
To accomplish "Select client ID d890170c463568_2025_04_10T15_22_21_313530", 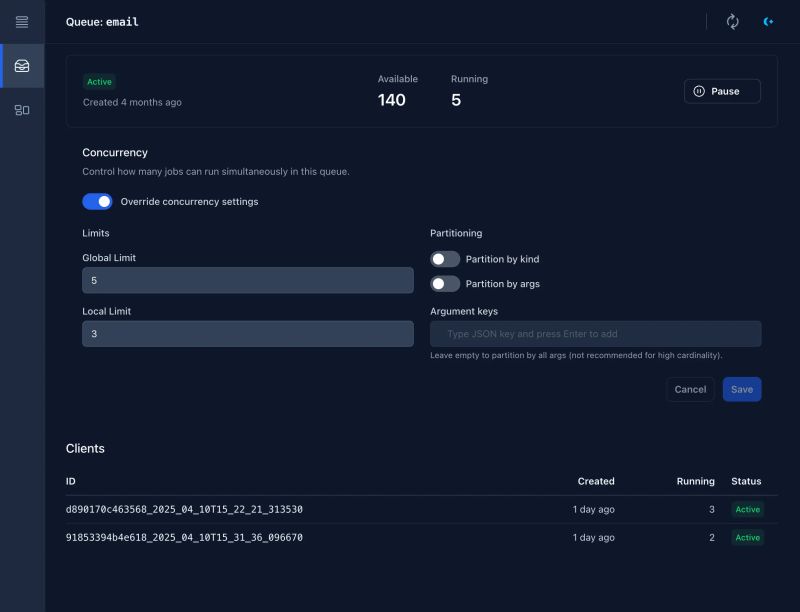I will coord(184,509).
